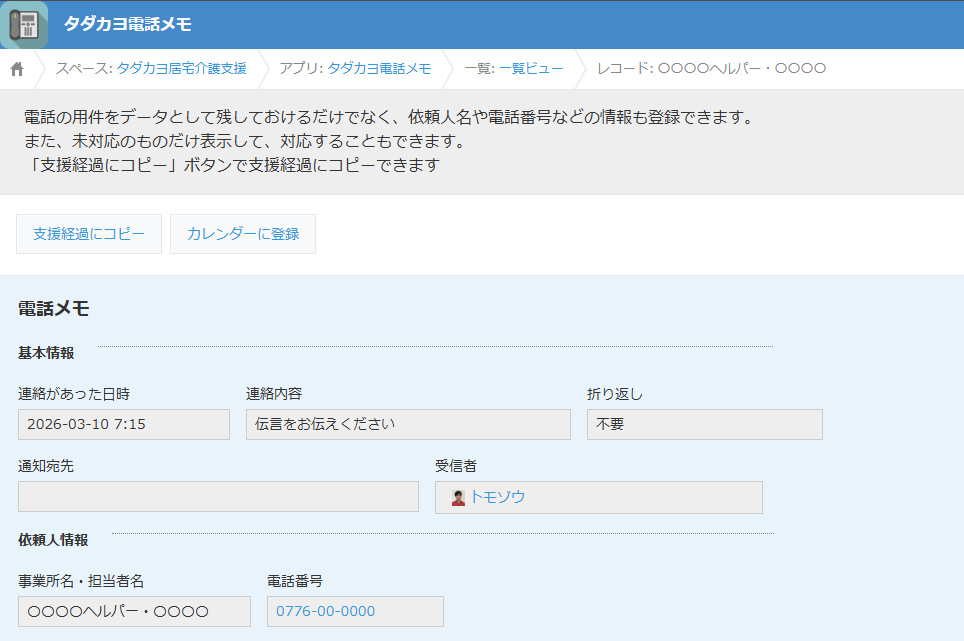The width and height of the screenshot is (964, 641).
Task: Click the 依頼人情報 group label
Action: point(53,539)
